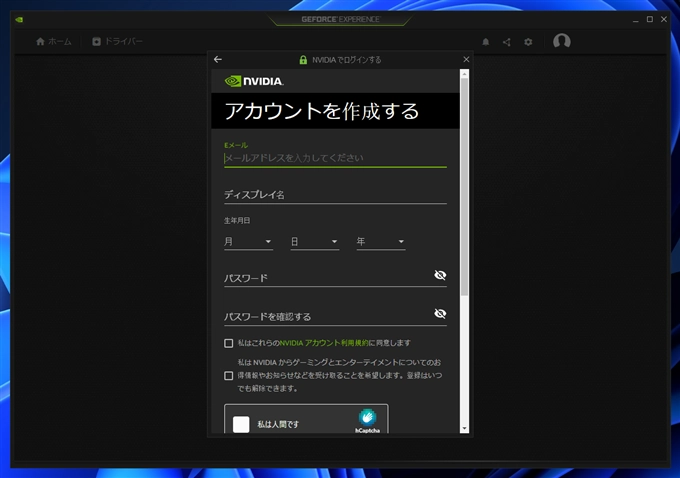Focus the Eメール address input field

[335, 158]
